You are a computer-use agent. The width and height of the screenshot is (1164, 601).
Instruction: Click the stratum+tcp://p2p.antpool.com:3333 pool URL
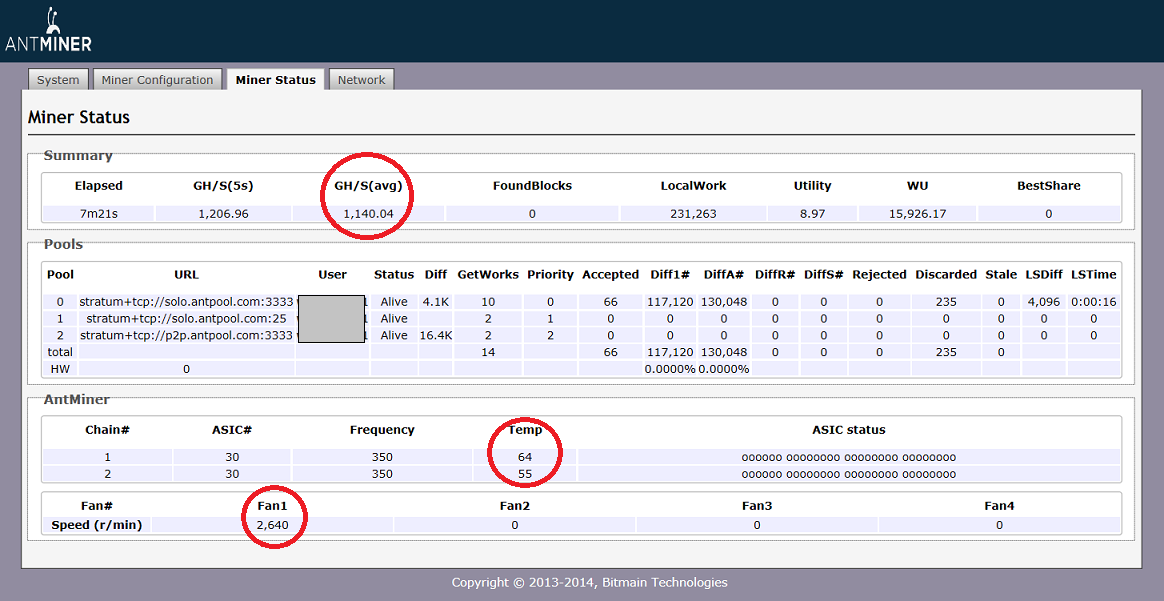[x=186, y=335]
